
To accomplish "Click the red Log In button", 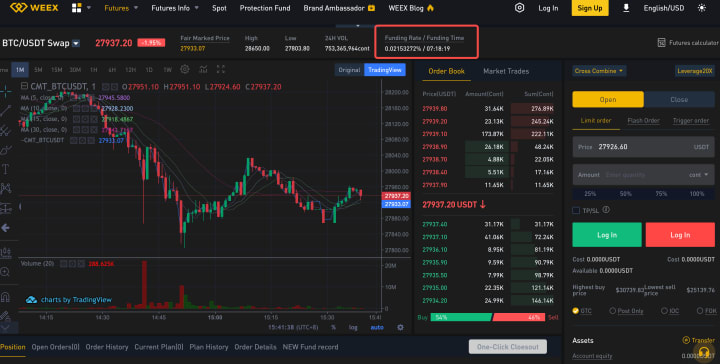I will pyautogui.click(x=680, y=235).
